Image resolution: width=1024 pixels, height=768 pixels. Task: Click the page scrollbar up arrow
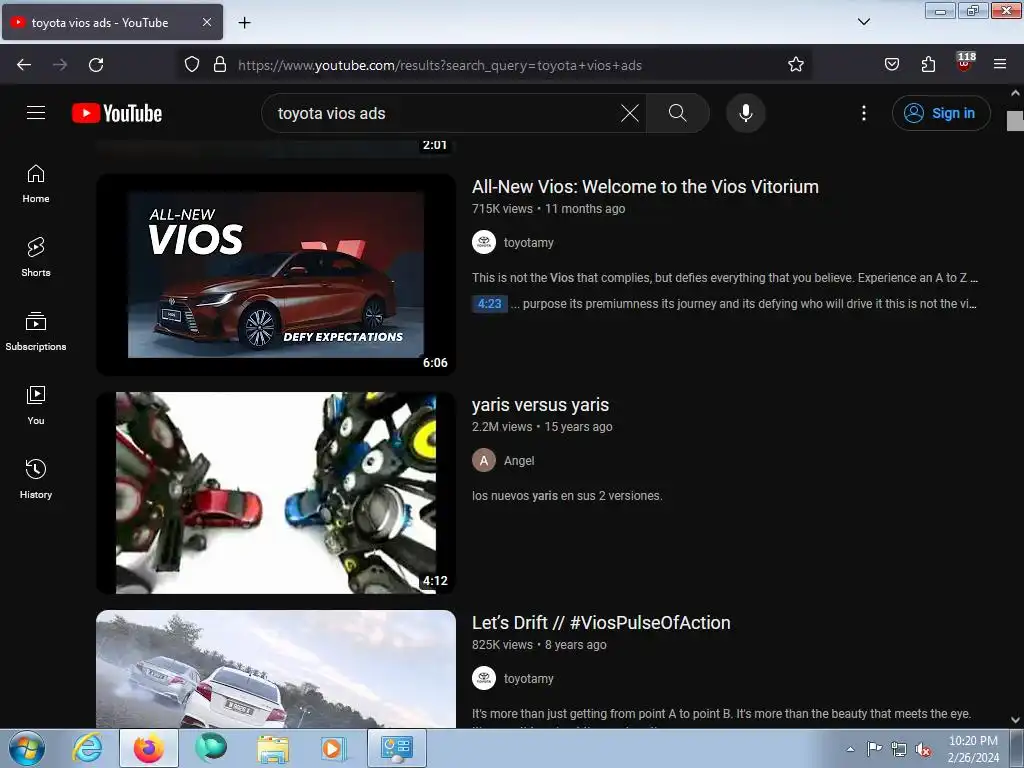tap(1016, 93)
